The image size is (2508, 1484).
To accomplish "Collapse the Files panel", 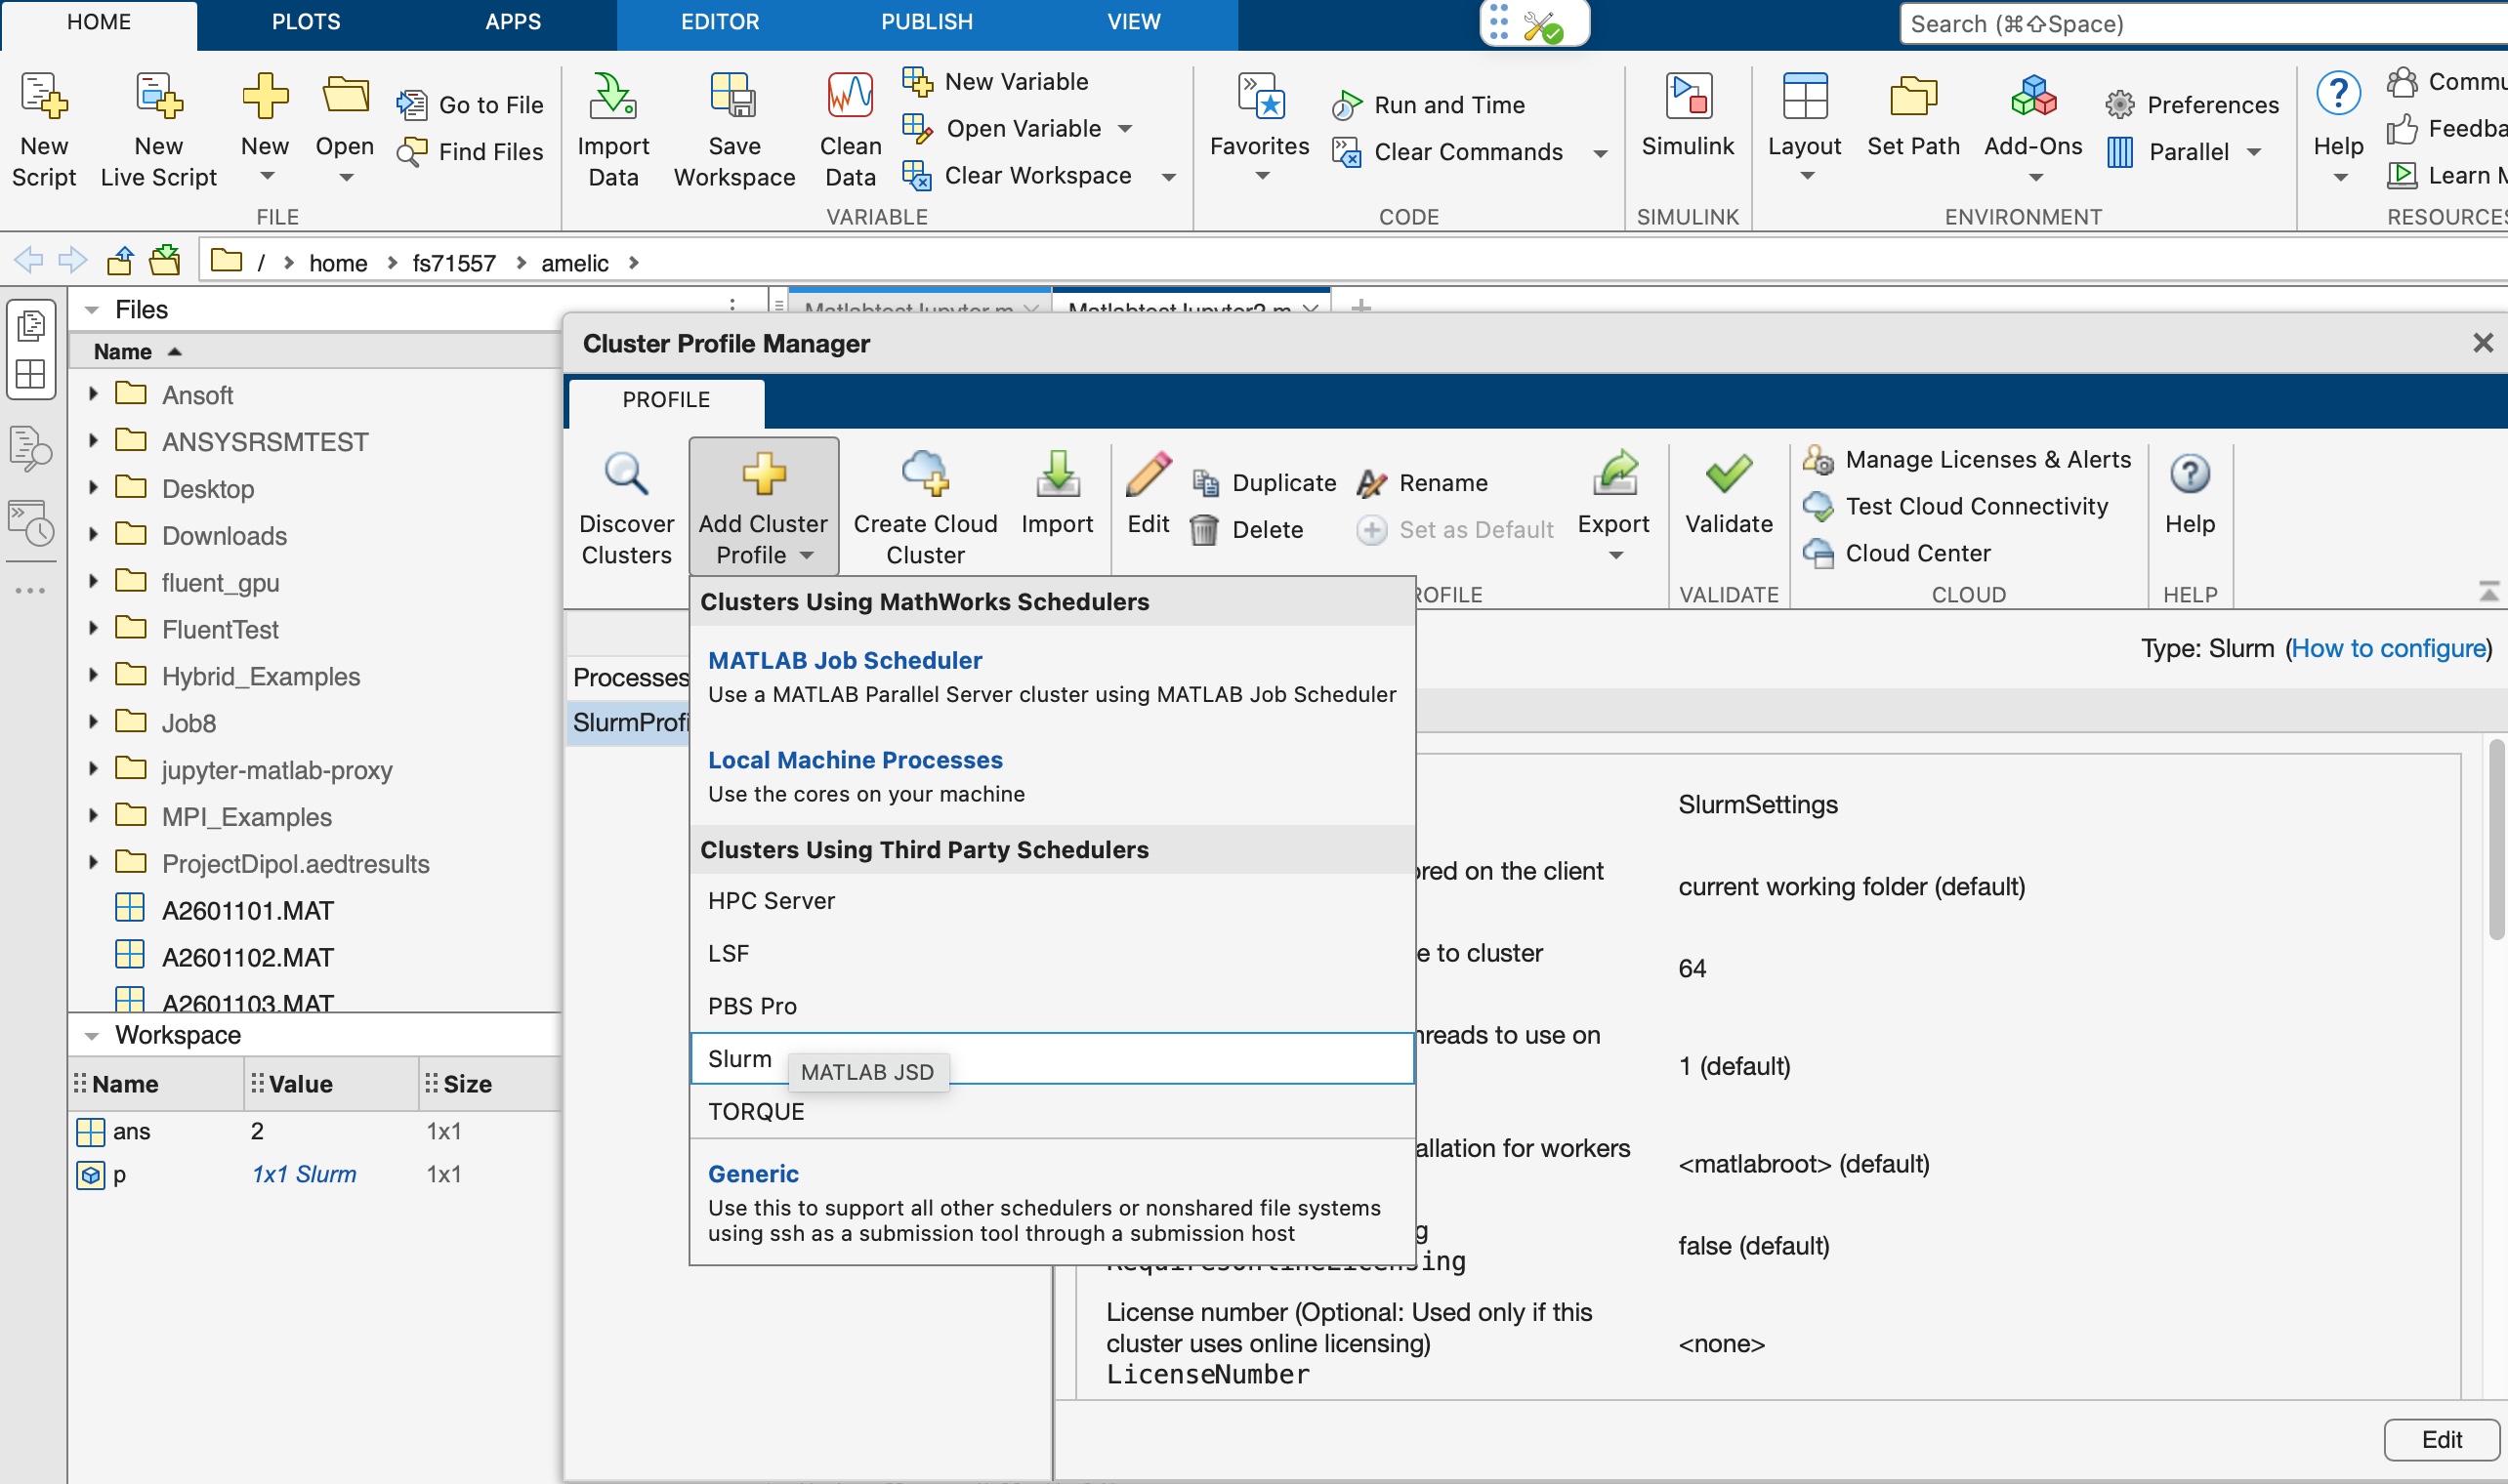I will point(92,310).
